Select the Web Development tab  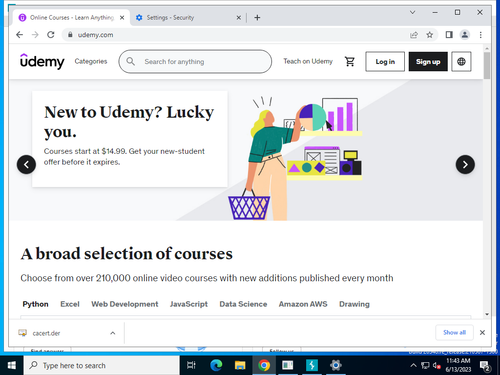pyautogui.click(x=125, y=304)
